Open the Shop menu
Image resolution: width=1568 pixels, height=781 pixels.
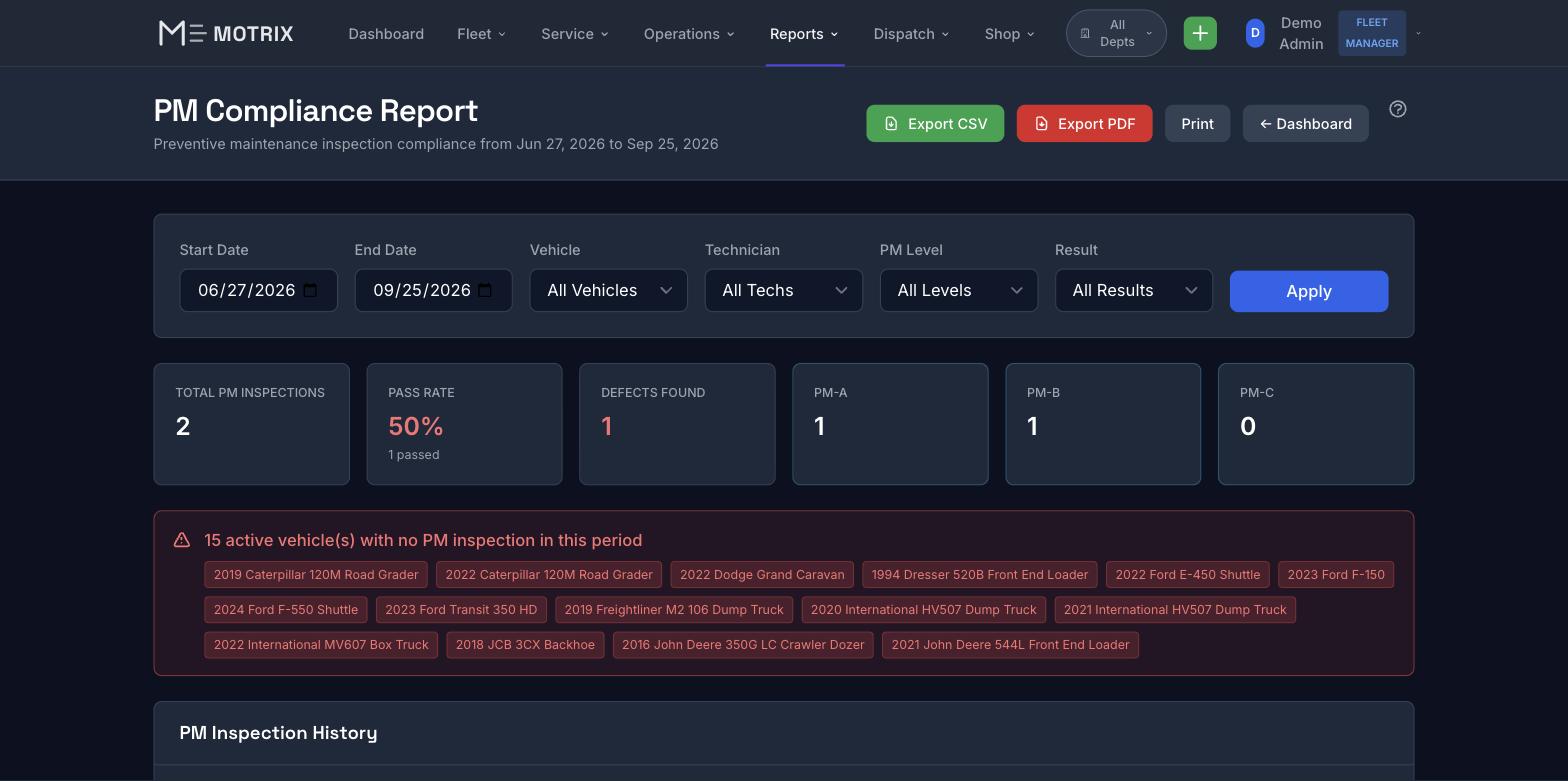[1009, 33]
